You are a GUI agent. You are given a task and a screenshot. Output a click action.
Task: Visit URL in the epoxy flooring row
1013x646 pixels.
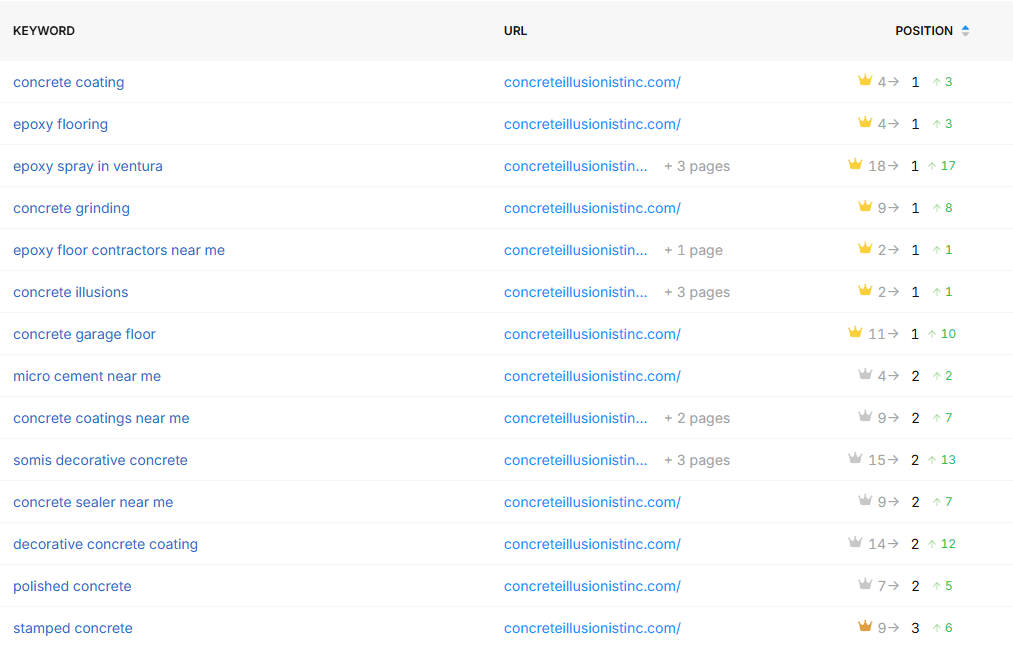tap(592, 124)
